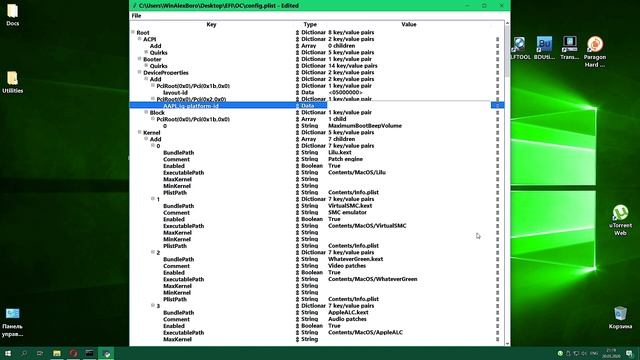Open the Docs folder on the desktop
The height and width of the screenshot is (360, 640).
point(13,15)
